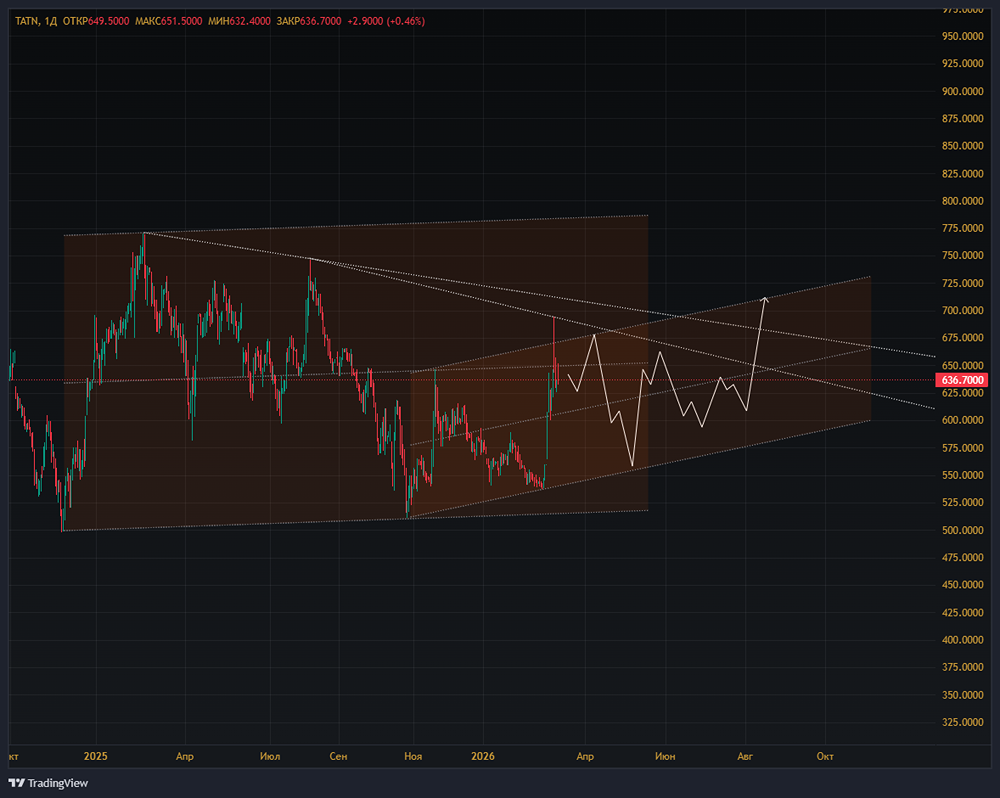The image size is (1000, 798).
Task: Click the 425.0000 price axis label
Action: click(x=962, y=612)
